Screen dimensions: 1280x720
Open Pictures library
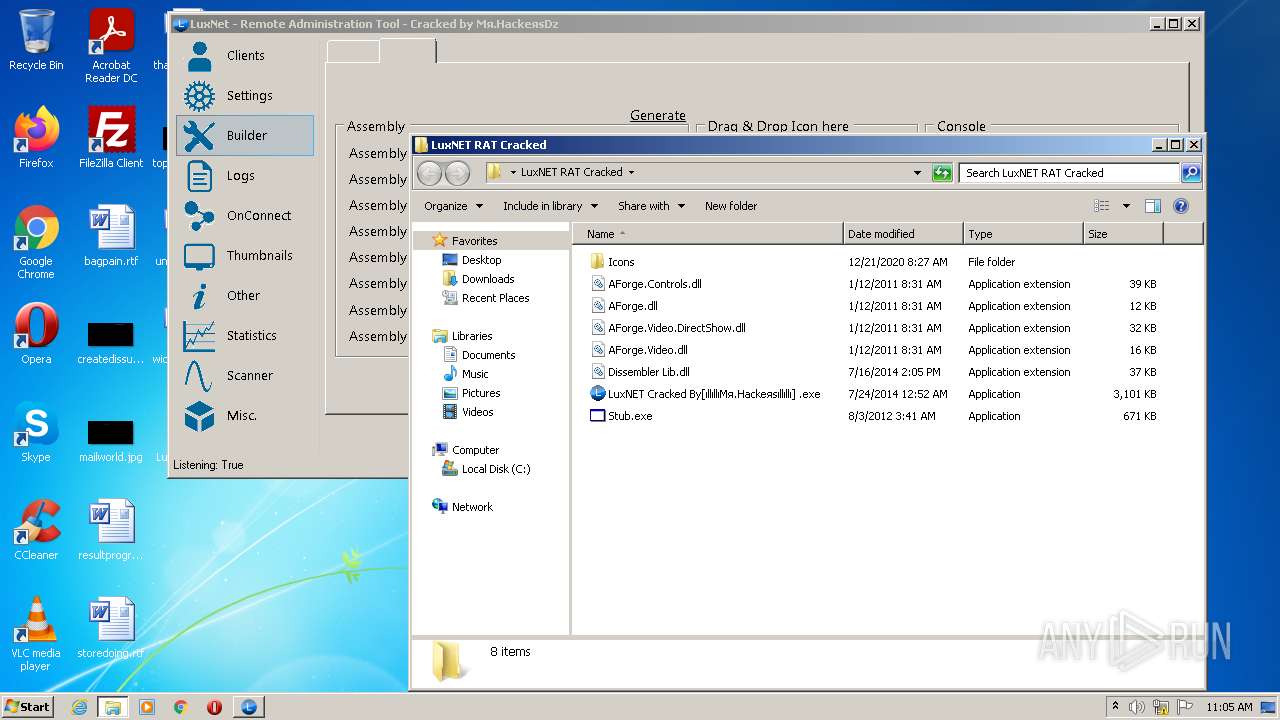tap(481, 393)
